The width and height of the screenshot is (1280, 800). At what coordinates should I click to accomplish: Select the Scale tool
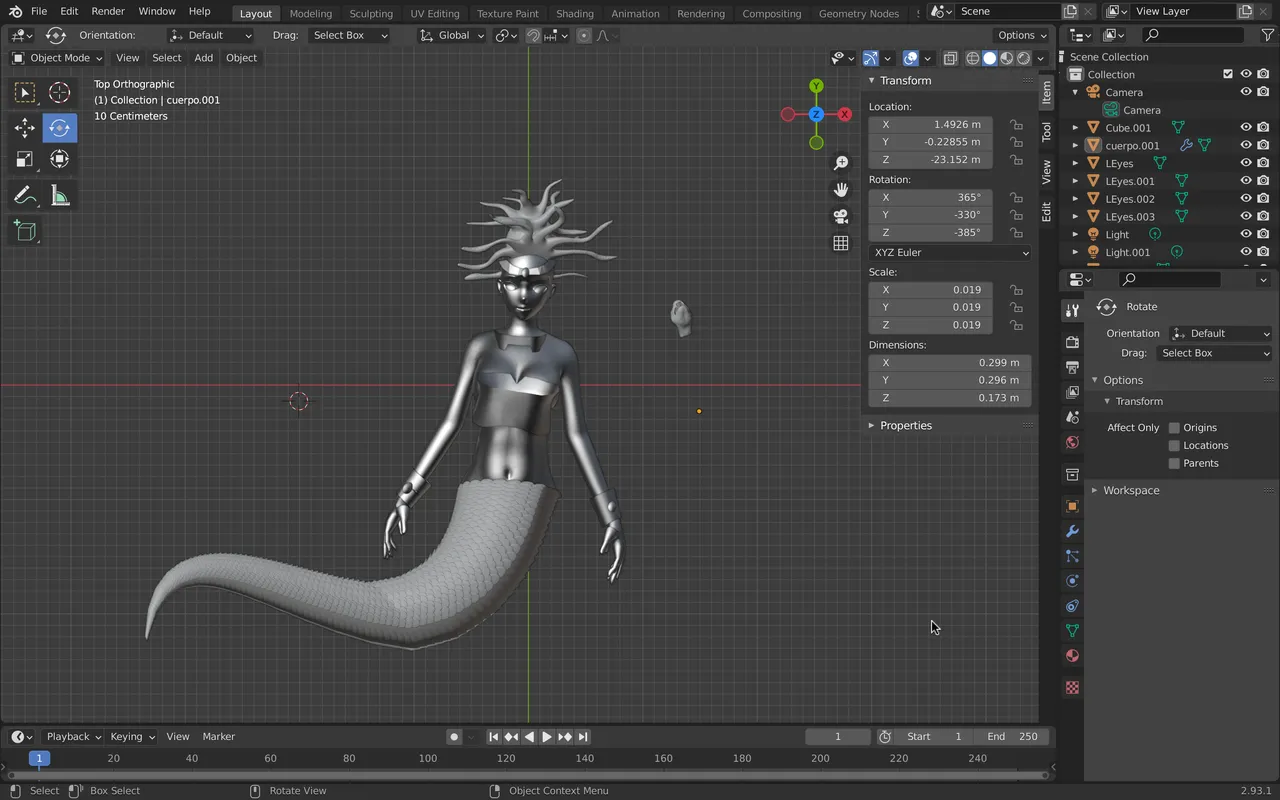click(25, 159)
